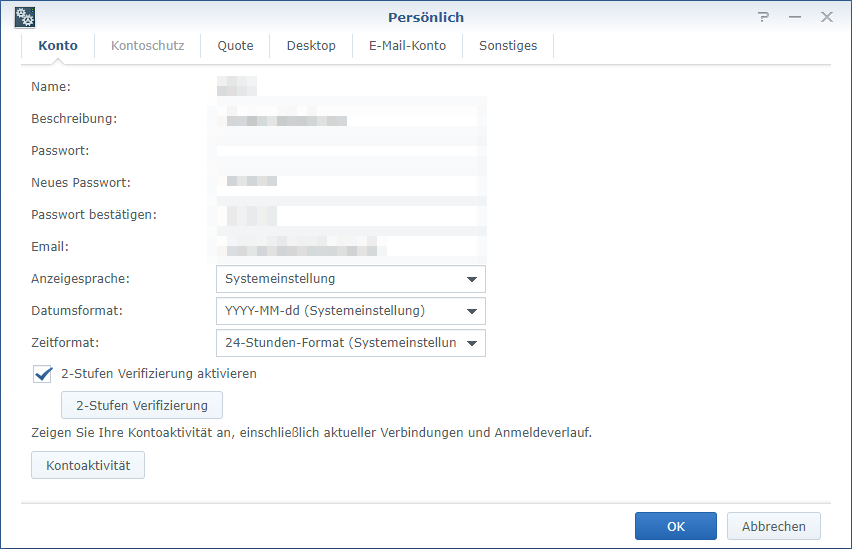The height and width of the screenshot is (549, 852).
Task: Cancel with the Abbrechen button
Action: point(774,526)
